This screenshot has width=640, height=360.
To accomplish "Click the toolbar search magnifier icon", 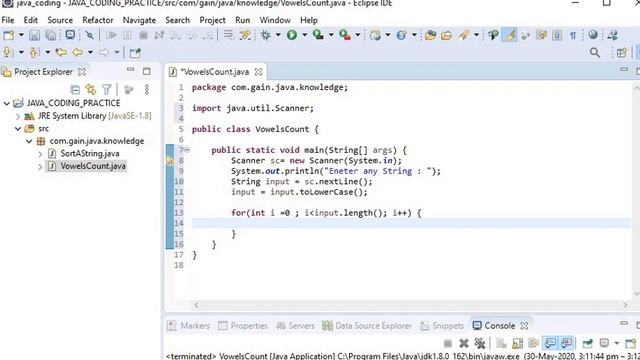I will point(595,53).
